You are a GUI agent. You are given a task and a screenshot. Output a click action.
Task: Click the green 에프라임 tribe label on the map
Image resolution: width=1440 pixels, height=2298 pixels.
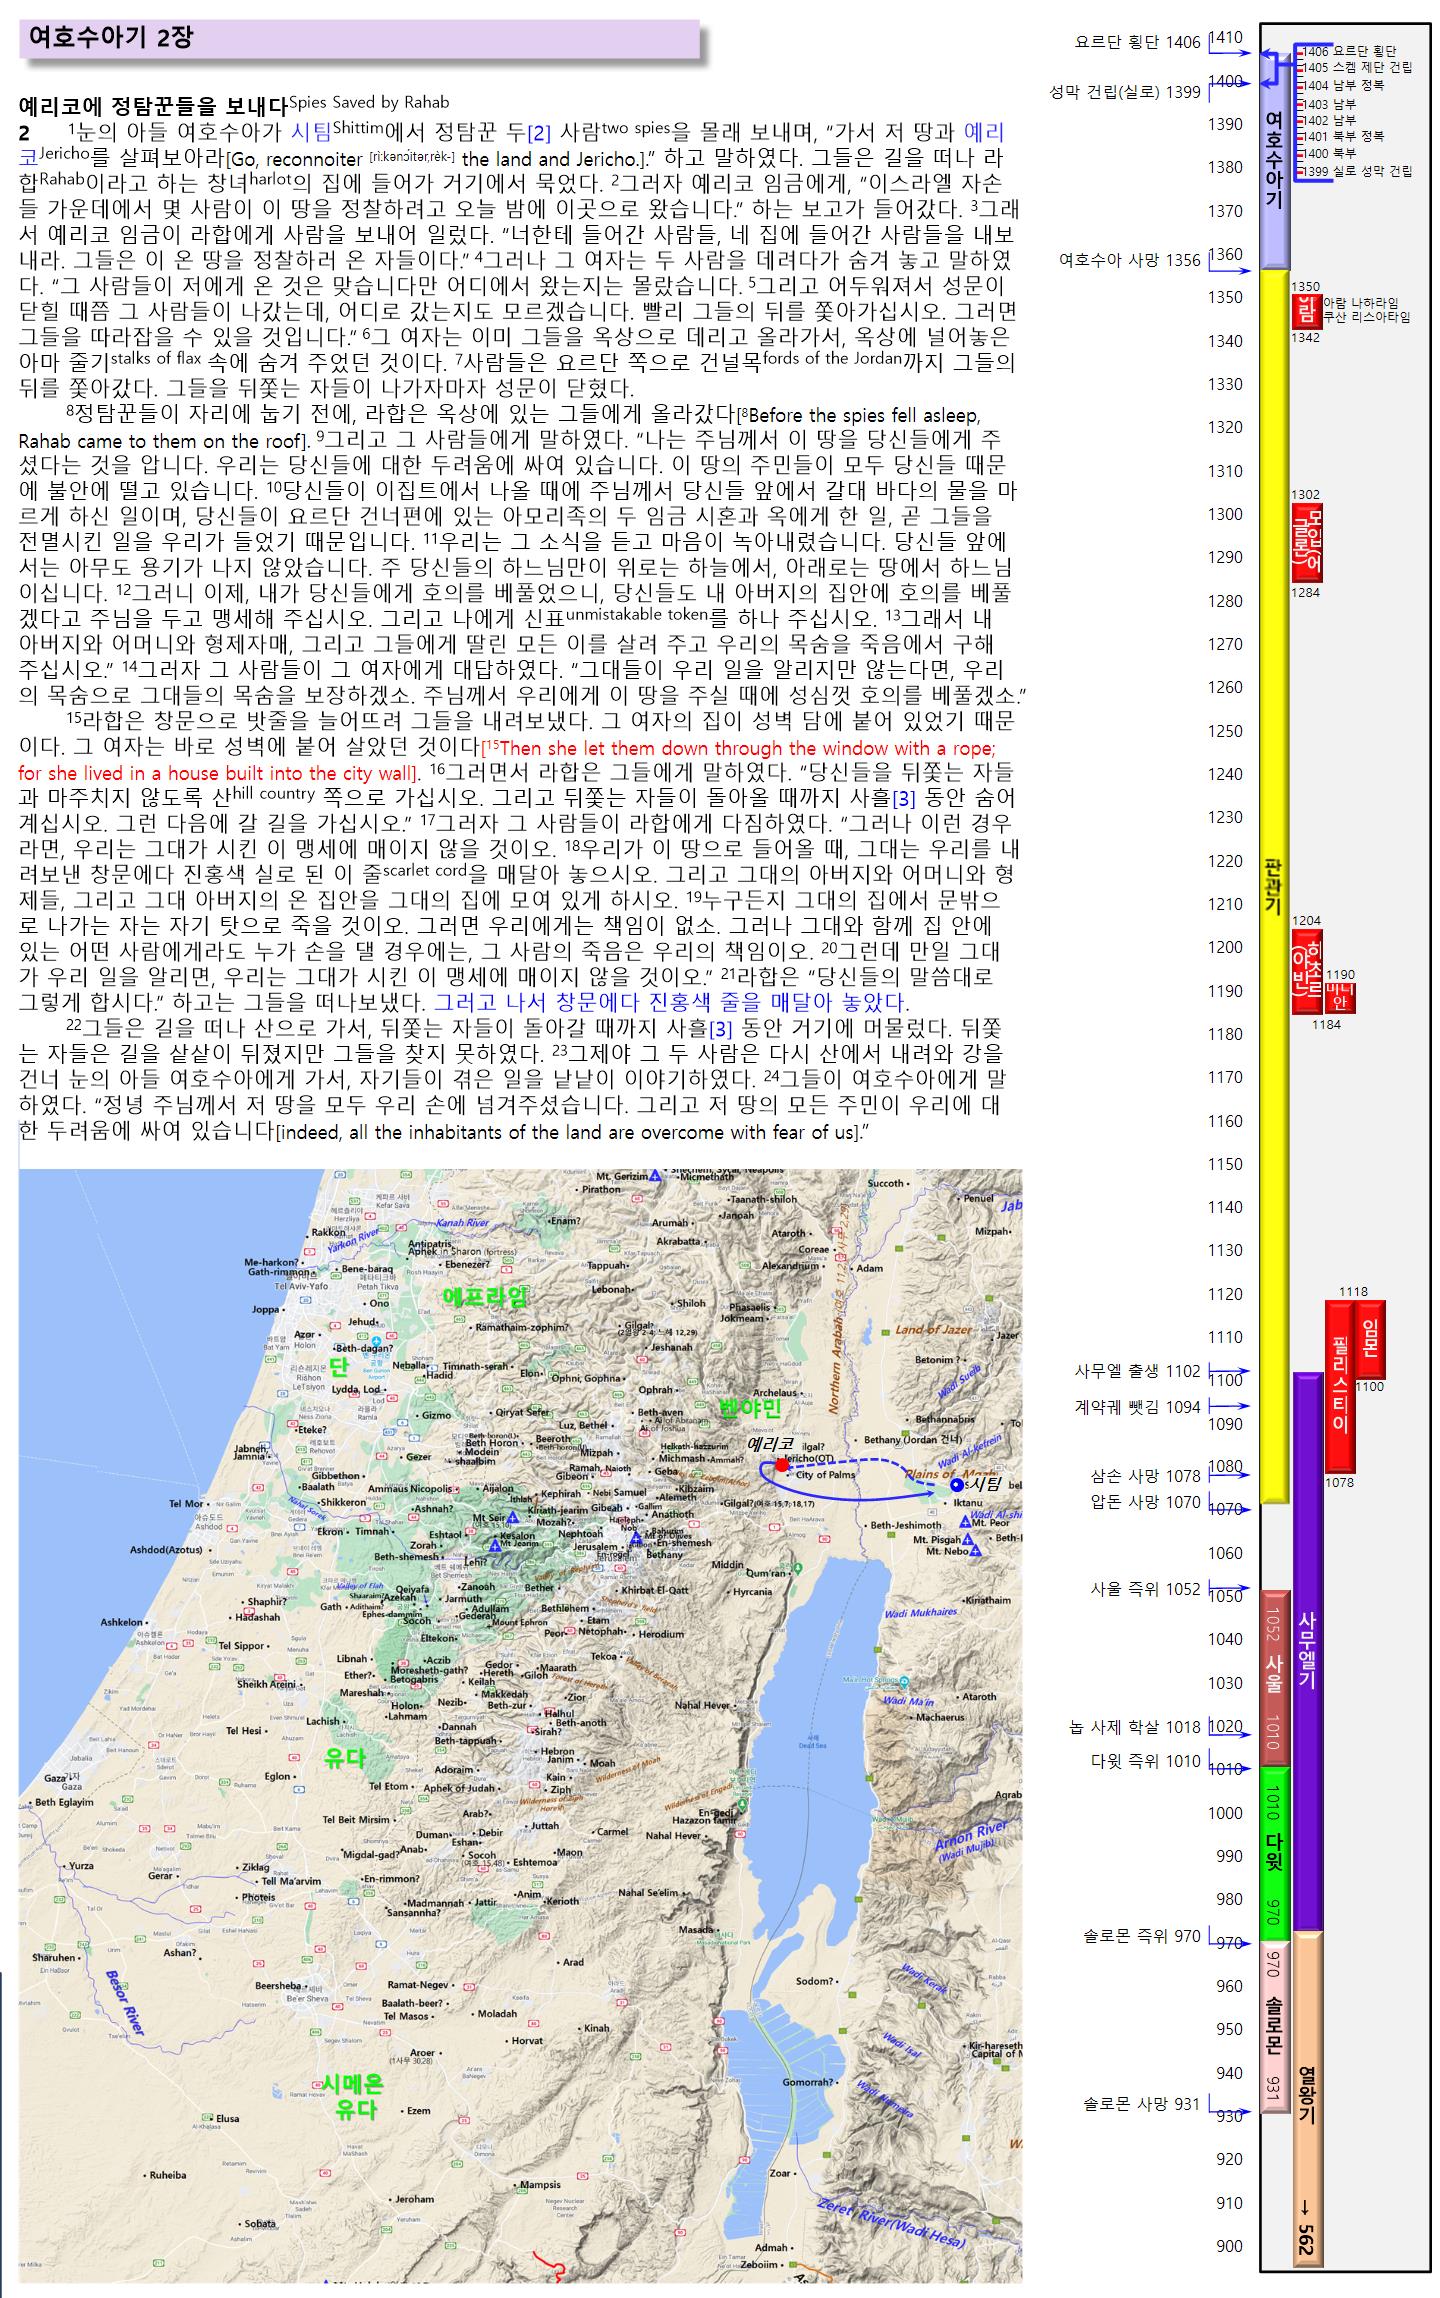485,1296
